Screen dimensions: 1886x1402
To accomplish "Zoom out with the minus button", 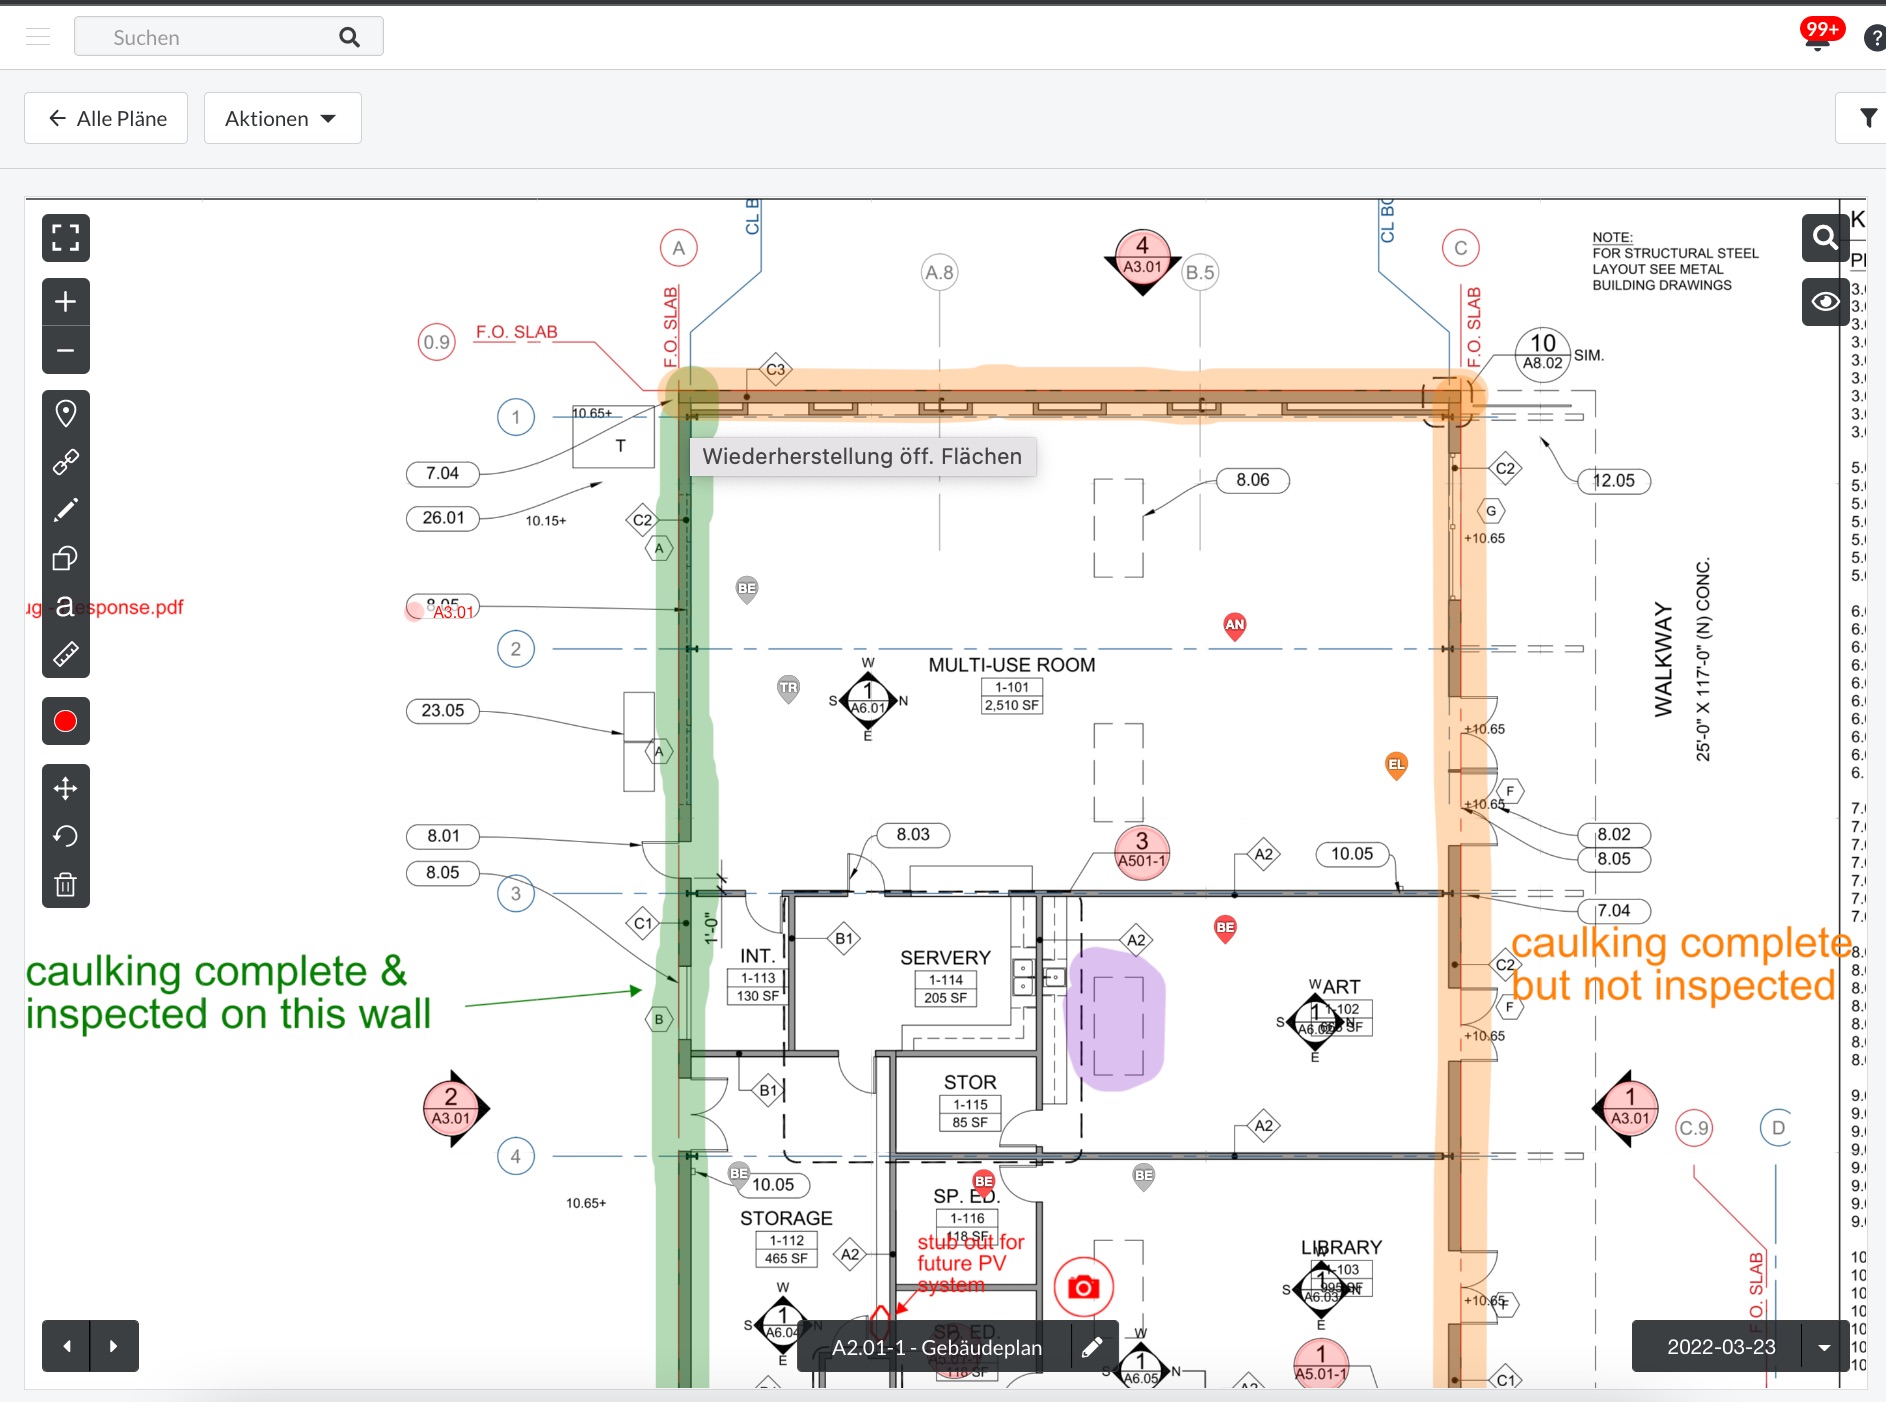I will (x=65, y=351).
